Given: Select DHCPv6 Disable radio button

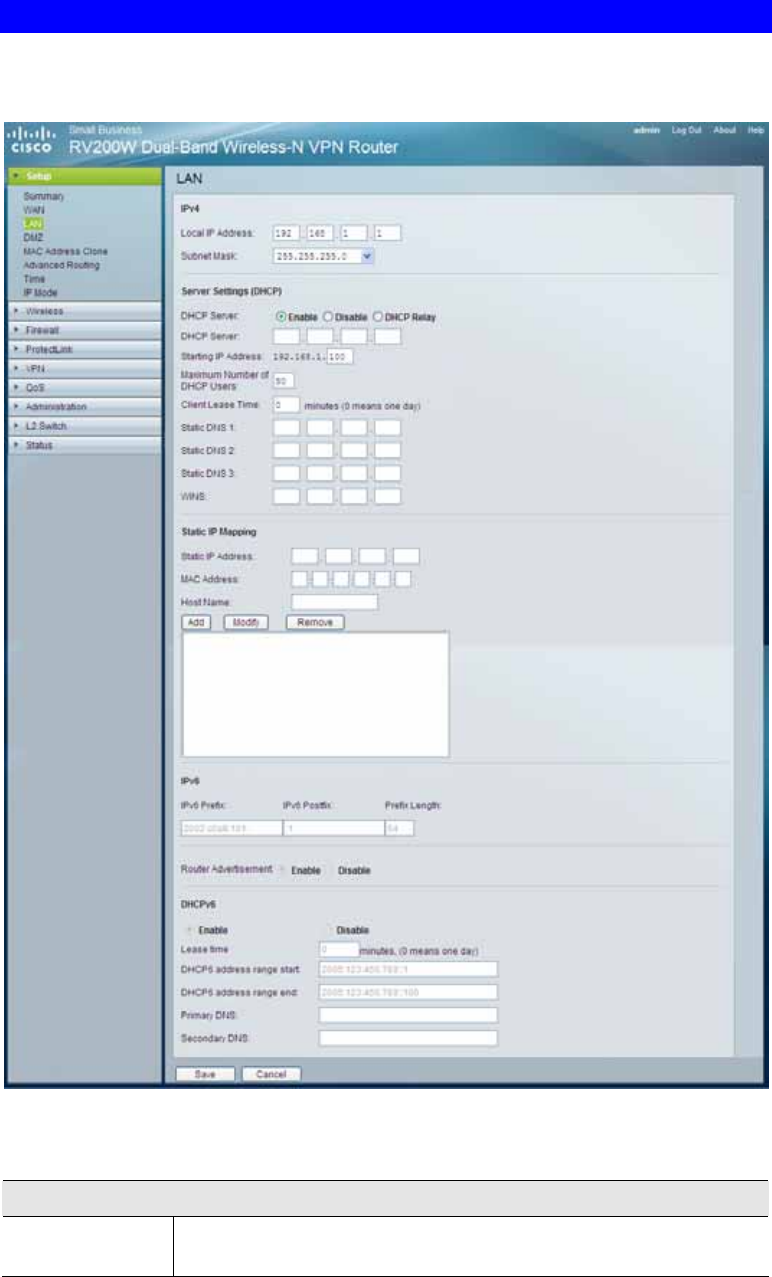Looking at the screenshot, I should click(x=329, y=930).
